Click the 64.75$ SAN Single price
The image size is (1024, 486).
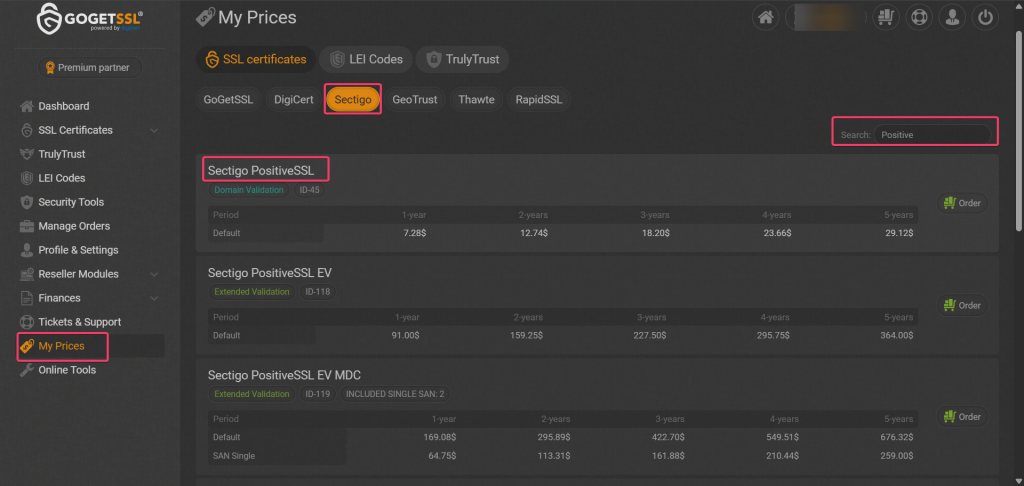coord(443,455)
